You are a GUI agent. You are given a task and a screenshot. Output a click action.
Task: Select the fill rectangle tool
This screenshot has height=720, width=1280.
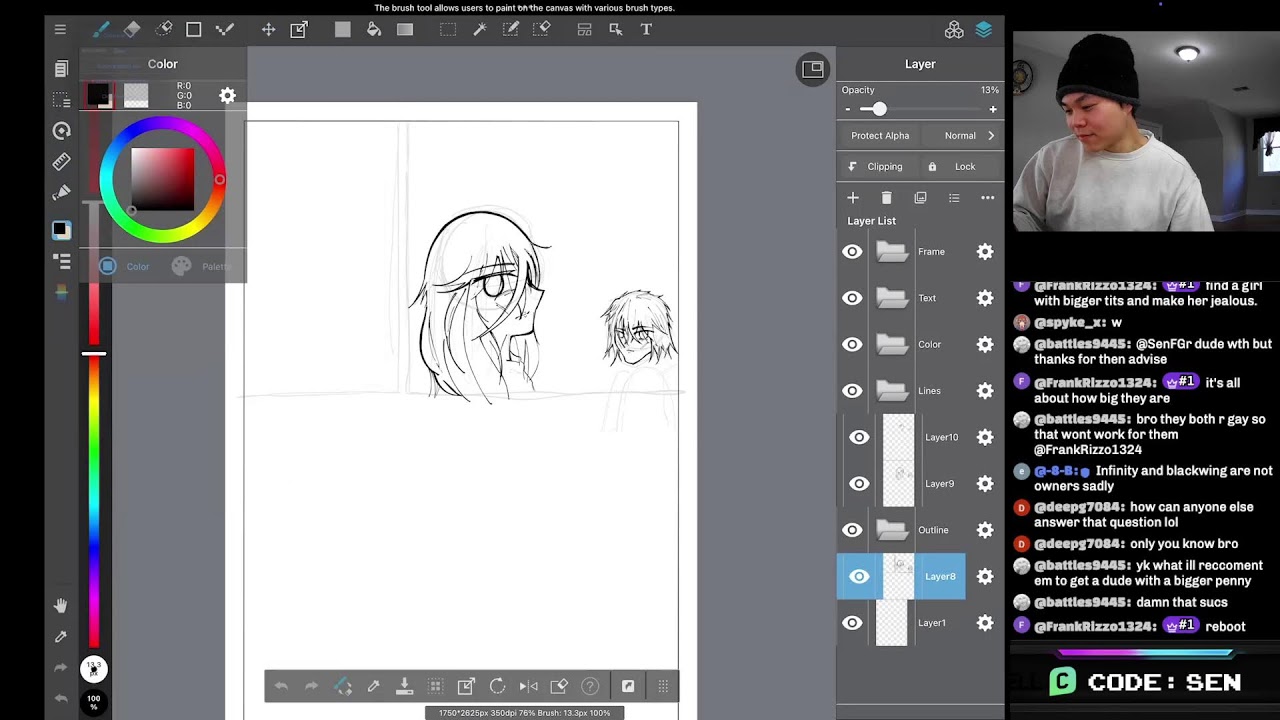coord(343,30)
